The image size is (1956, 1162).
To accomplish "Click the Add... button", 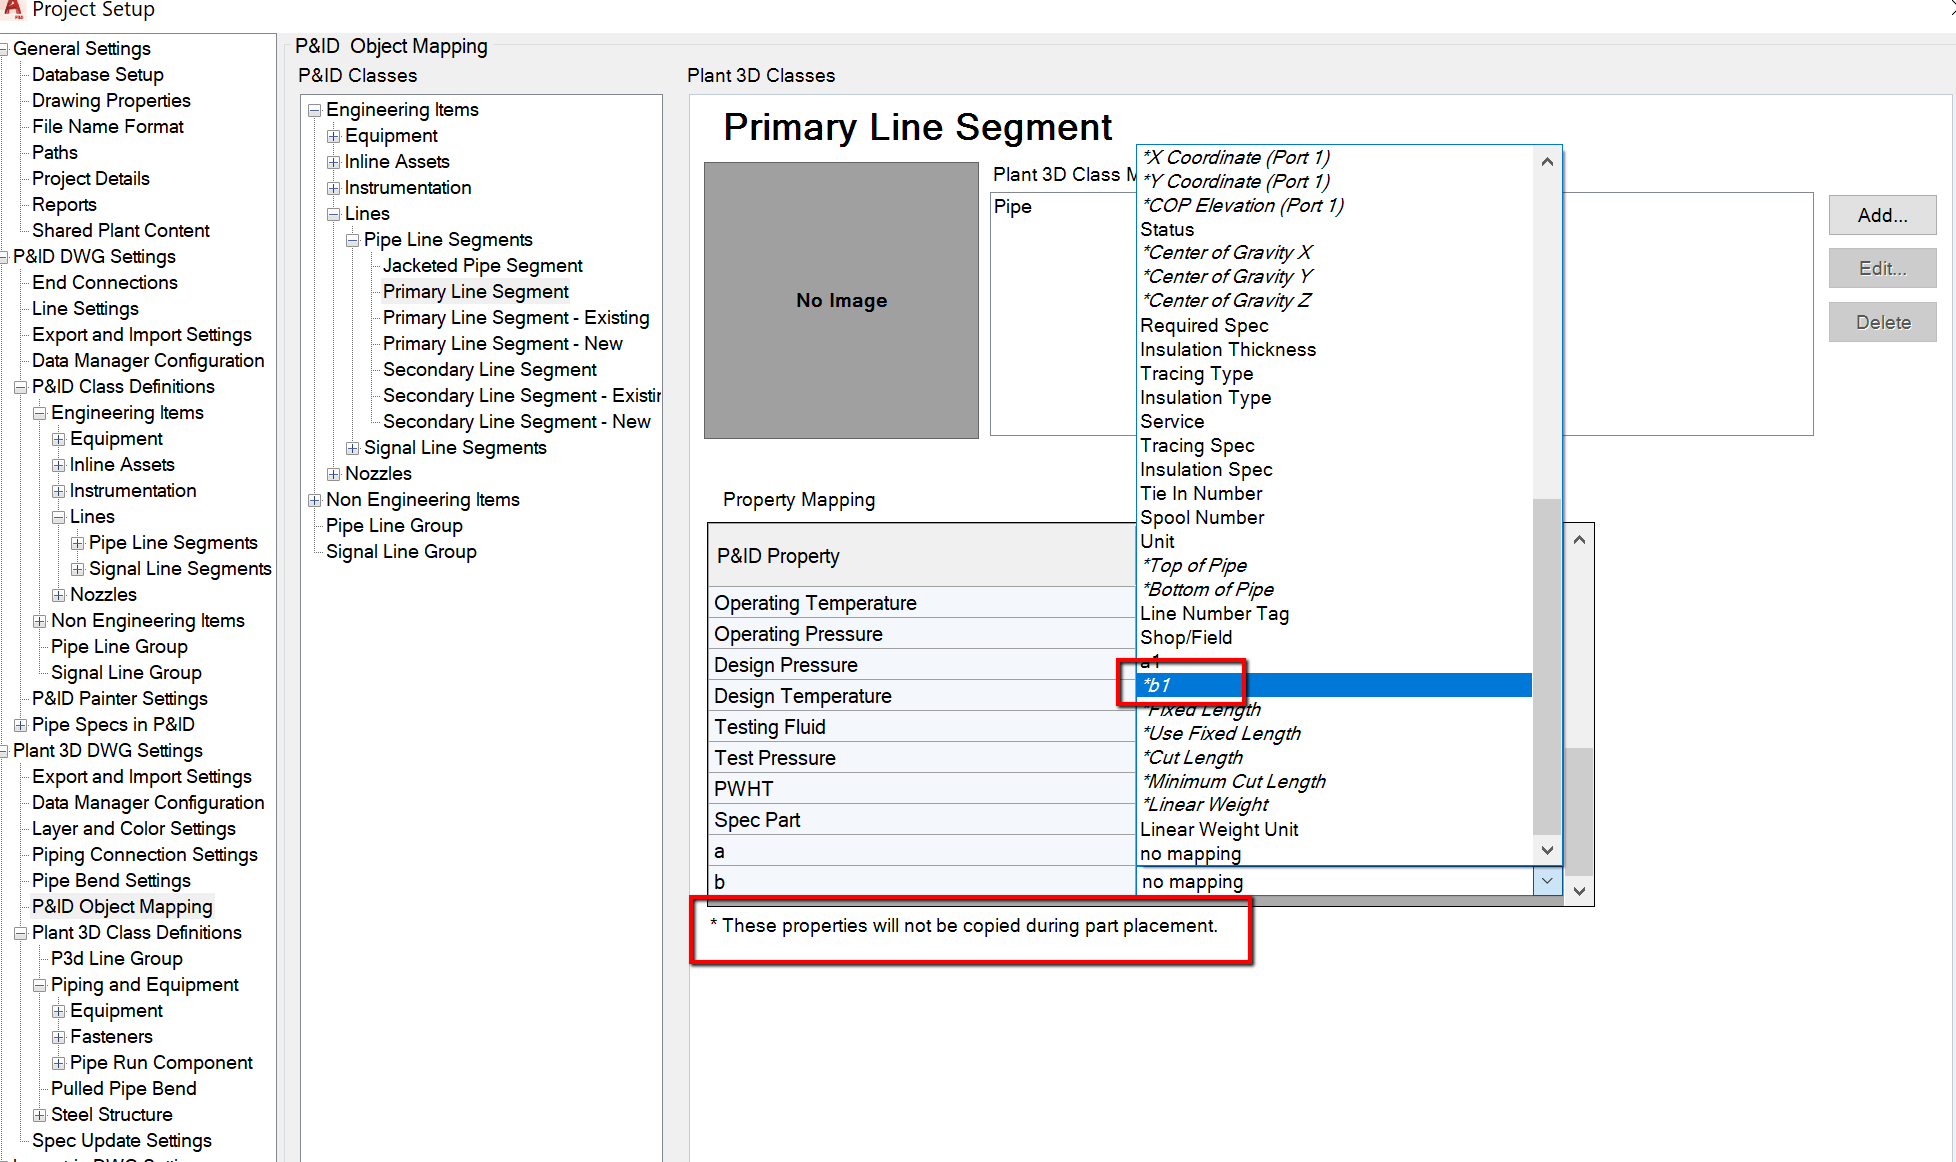I will [x=1881, y=215].
